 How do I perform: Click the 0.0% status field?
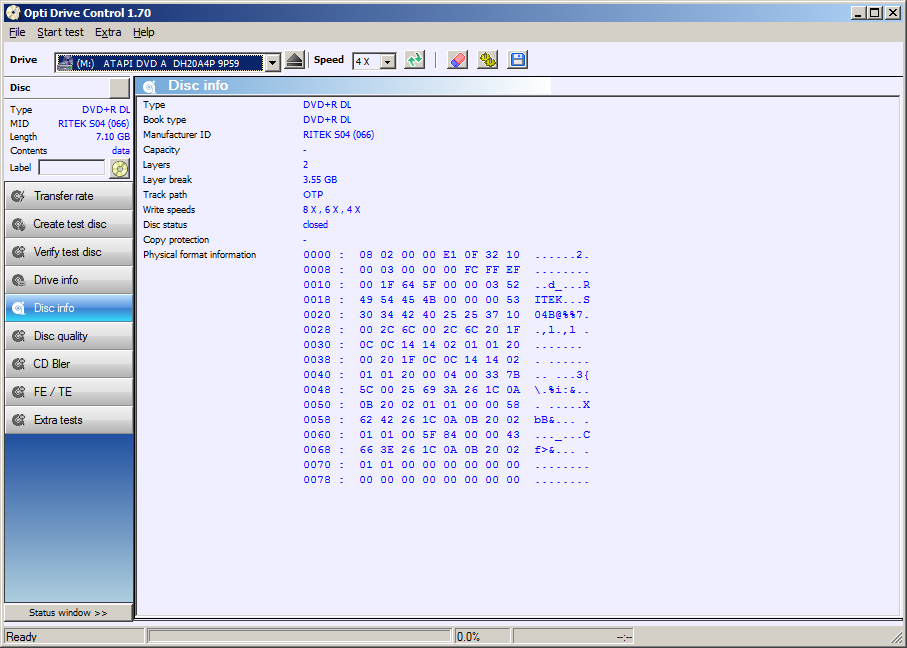coord(482,636)
